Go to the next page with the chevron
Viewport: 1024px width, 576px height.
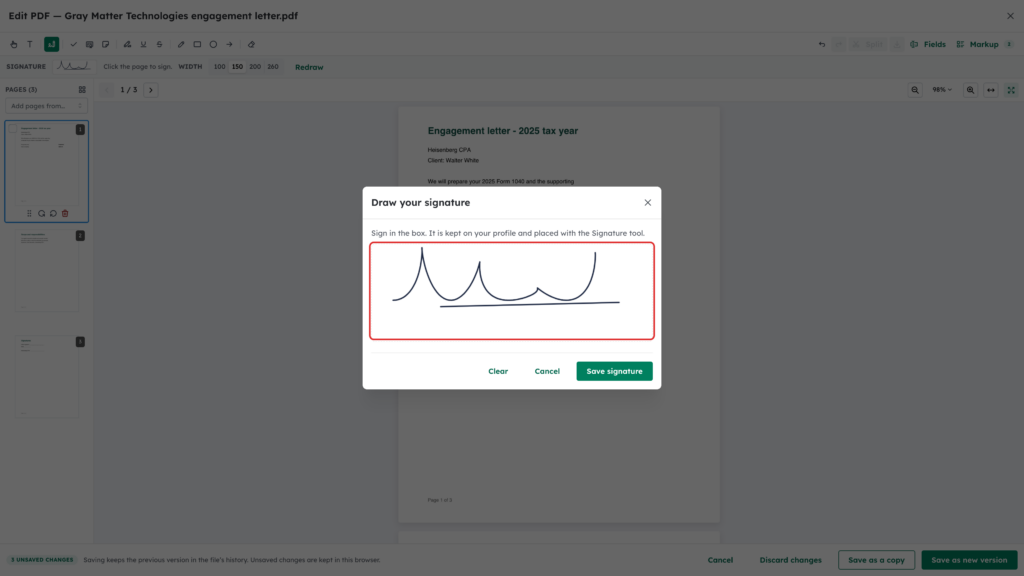click(x=151, y=90)
